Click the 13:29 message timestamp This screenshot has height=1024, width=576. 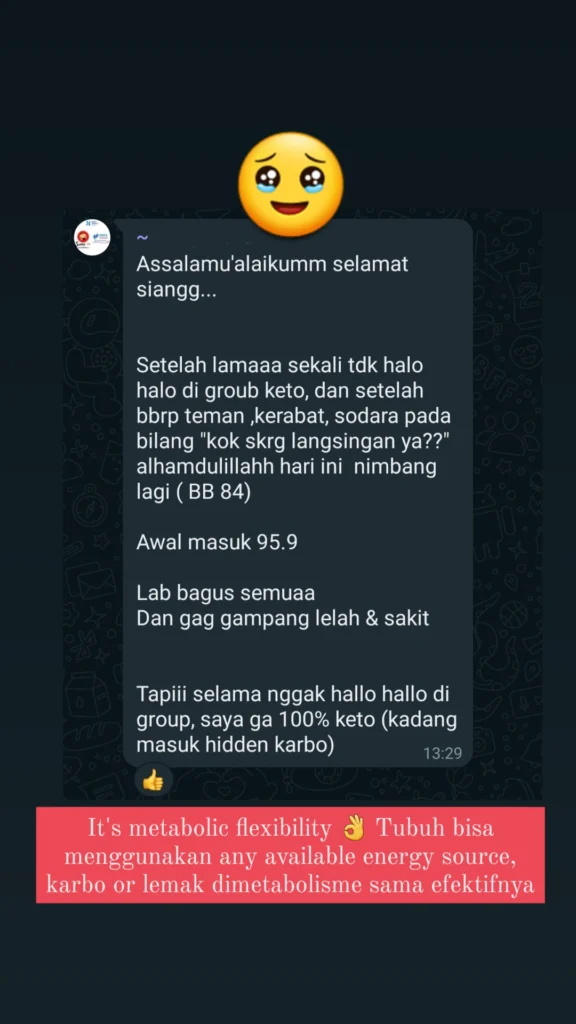[443, 753]
